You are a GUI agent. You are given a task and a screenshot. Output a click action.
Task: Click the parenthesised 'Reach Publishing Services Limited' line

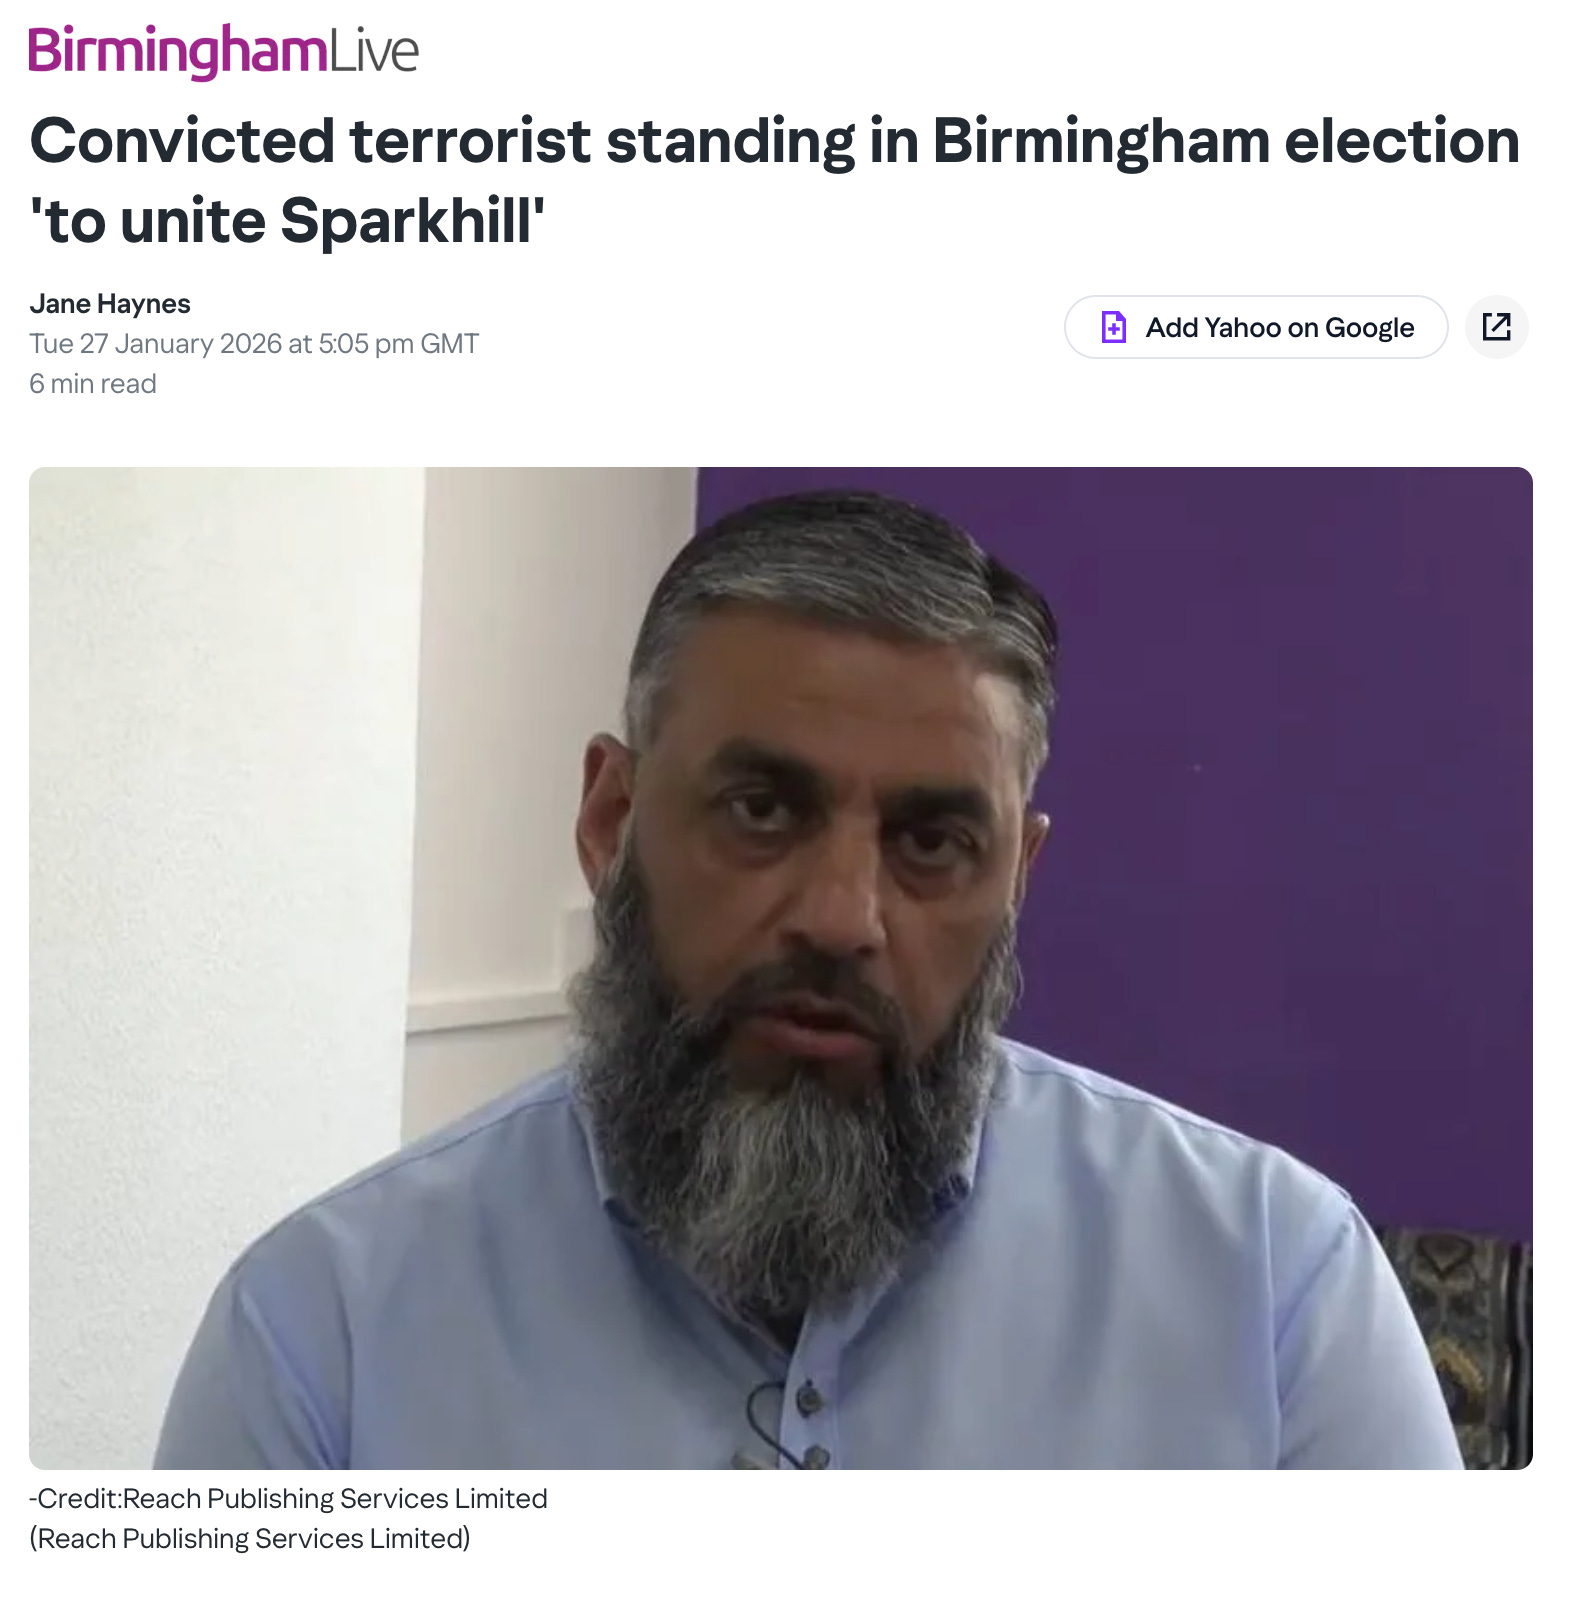pos(250,1538)
